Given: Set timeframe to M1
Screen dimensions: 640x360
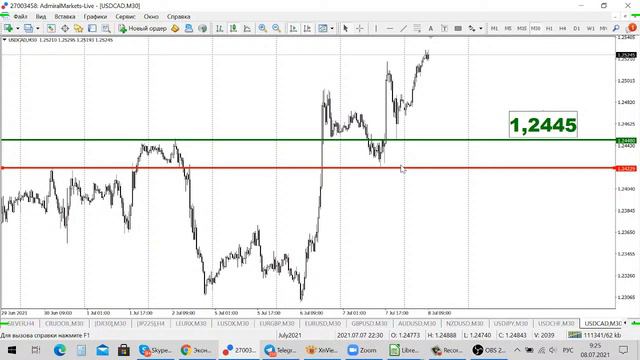Looking at the screenshot, I should click(494, 28).
